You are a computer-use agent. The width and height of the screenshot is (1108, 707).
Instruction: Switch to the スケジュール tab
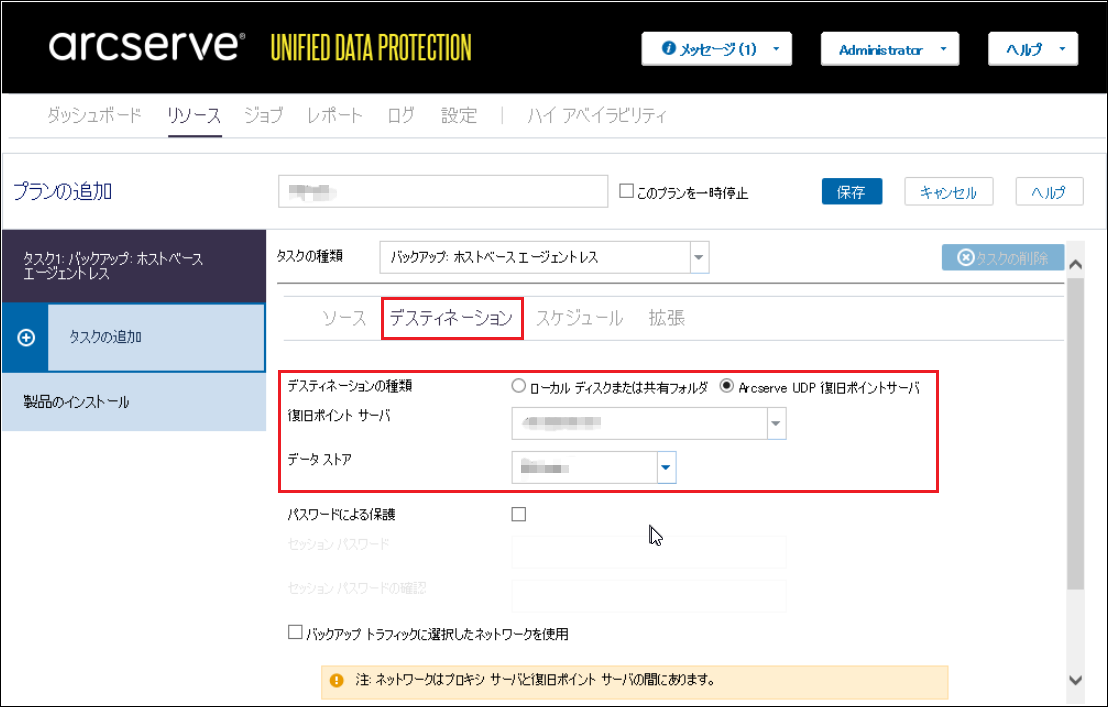pyautogui.click(x=579, y=318)
